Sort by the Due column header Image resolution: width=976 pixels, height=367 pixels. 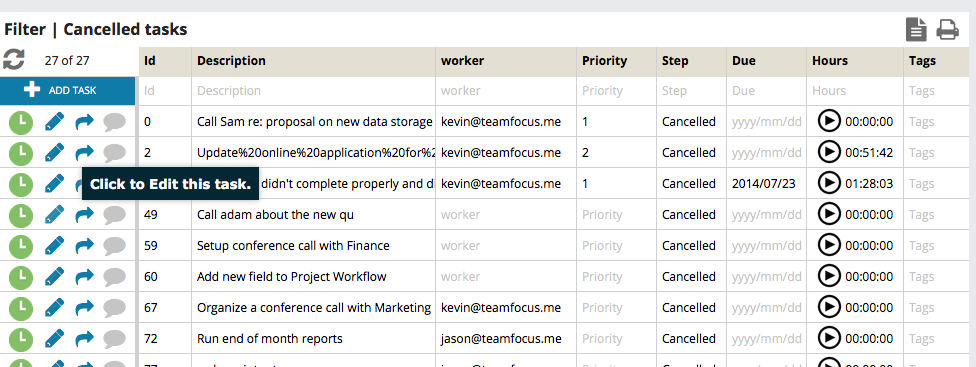(744, 61)
